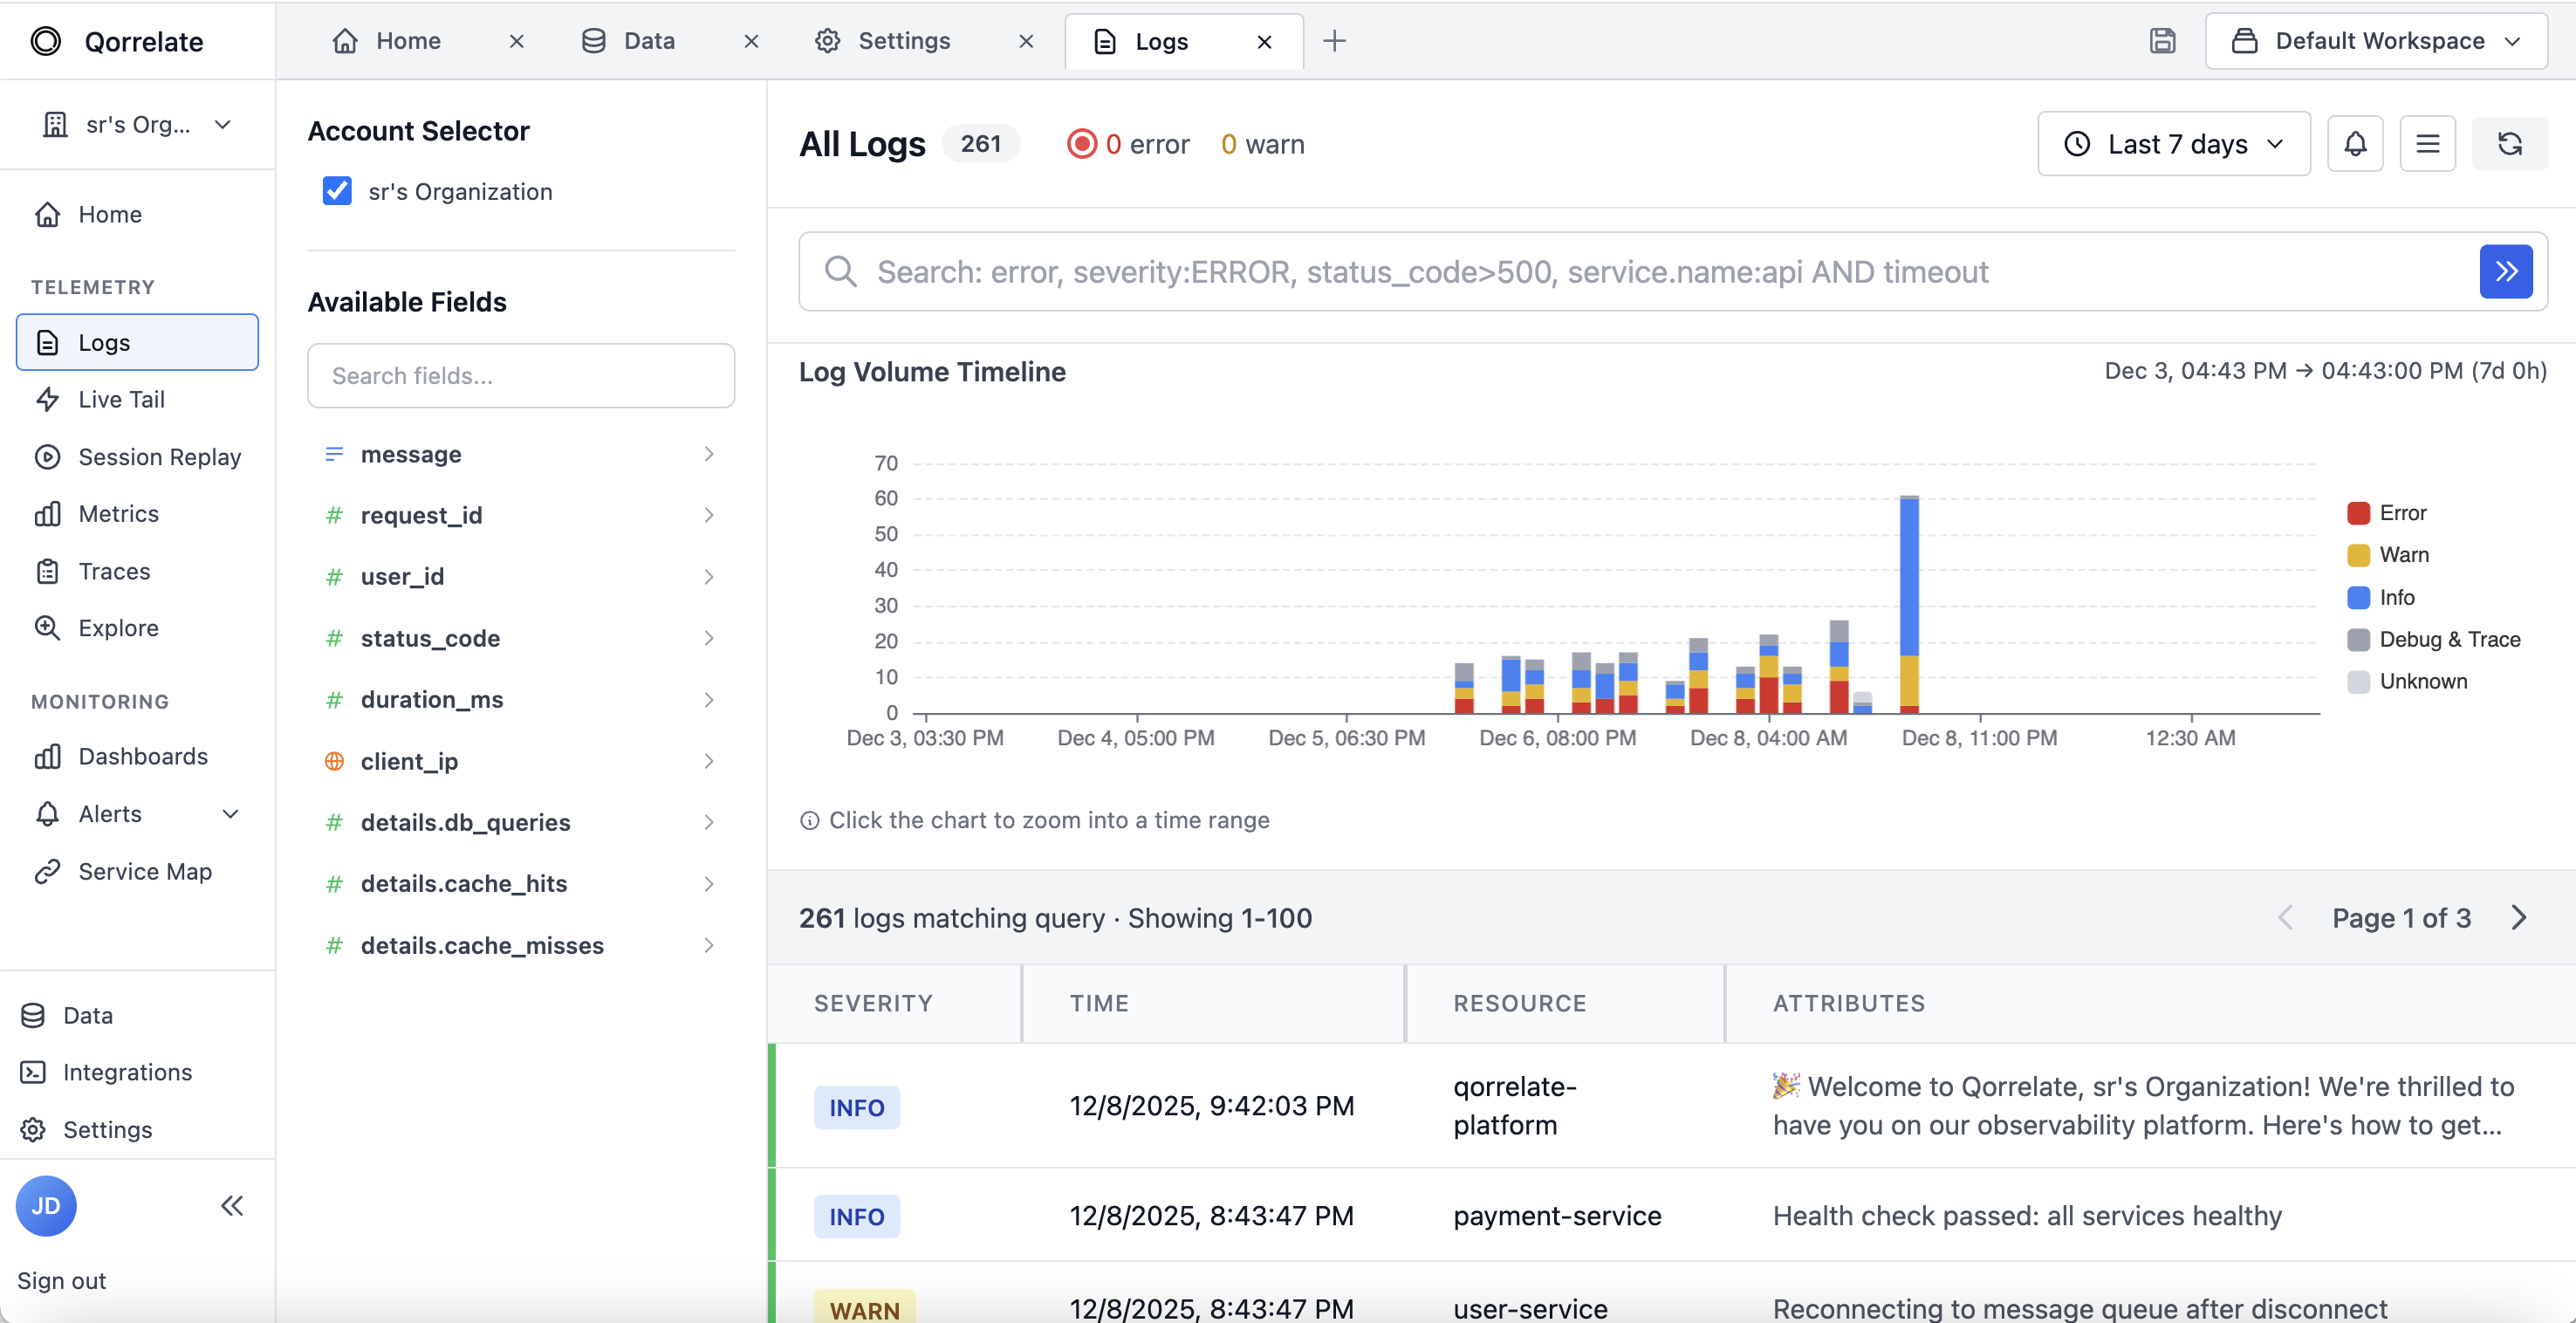This screenshot has height=1323, width=2576.
Task: Open the Live Tail view
Action: tap(120, 398)
